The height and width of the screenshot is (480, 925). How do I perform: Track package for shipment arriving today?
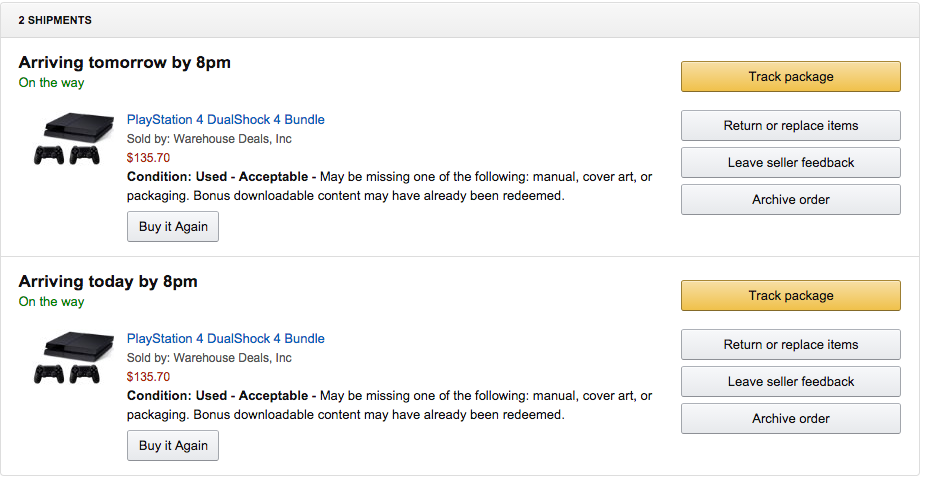pyautogui.click(x=790, y=295)
